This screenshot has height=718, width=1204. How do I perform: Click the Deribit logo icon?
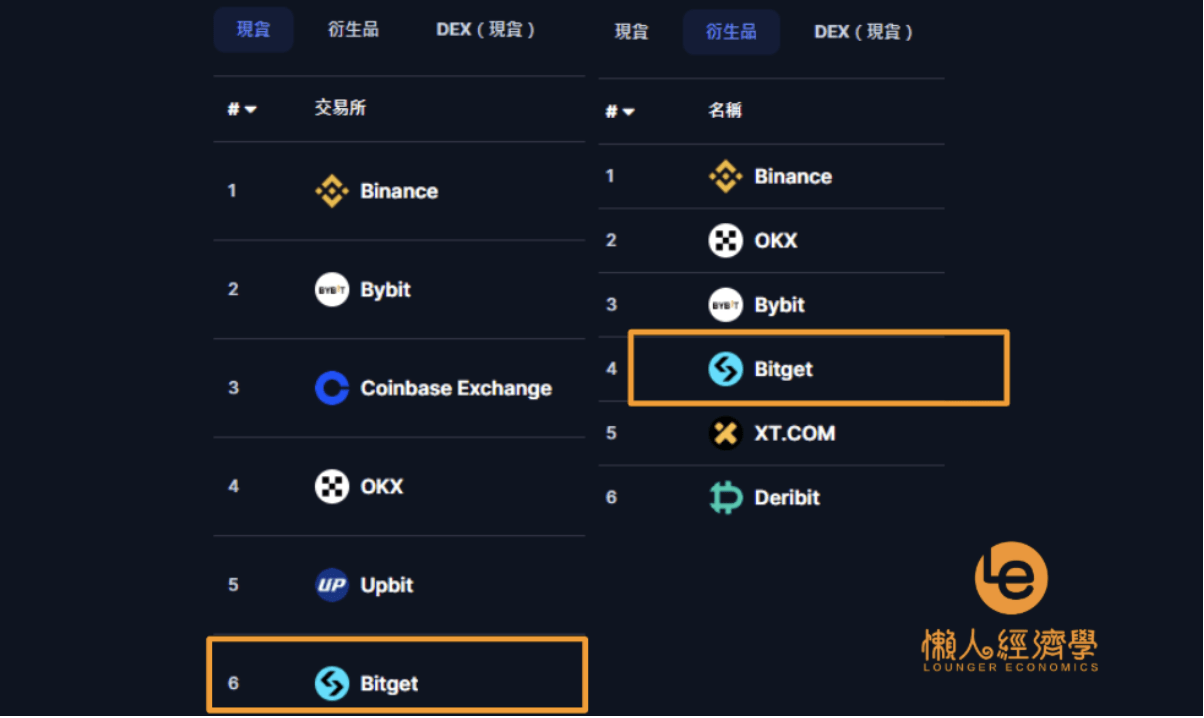tap(726, 497)
